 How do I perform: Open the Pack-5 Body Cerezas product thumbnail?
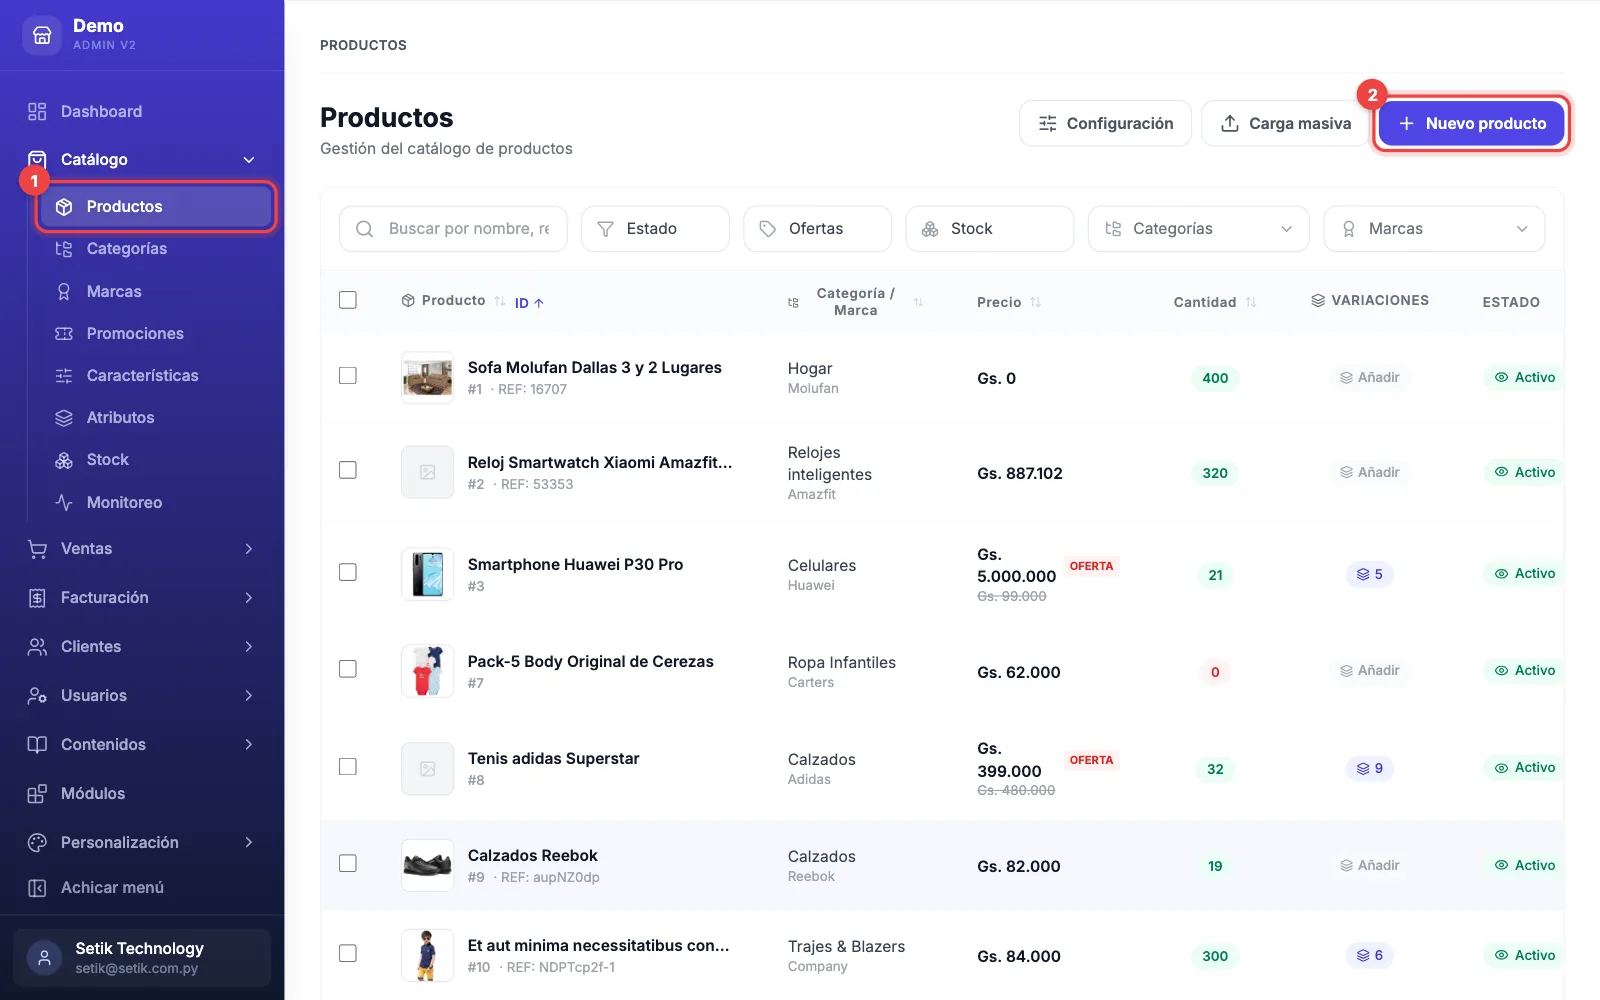[427, 671]
